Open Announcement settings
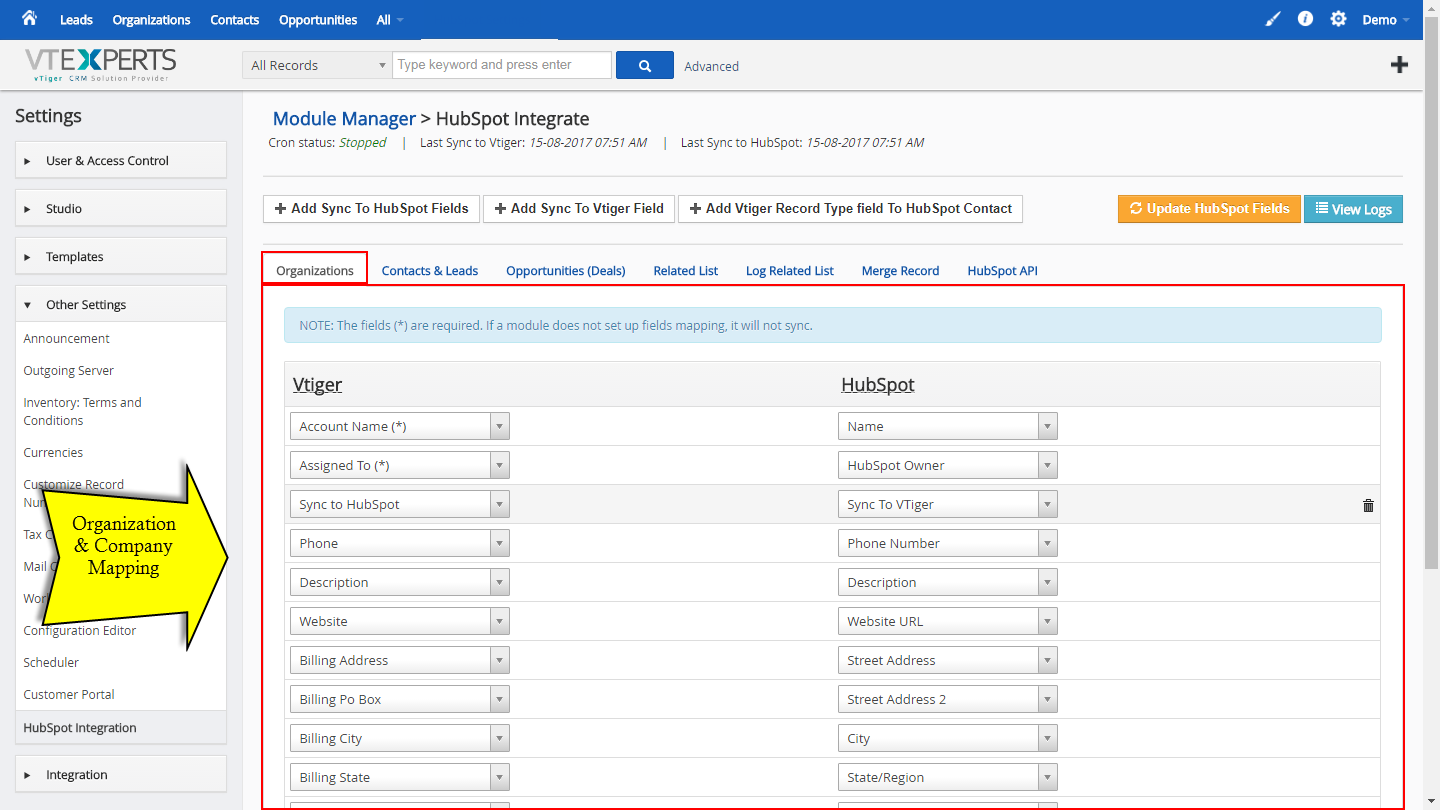 pos(67,339)
